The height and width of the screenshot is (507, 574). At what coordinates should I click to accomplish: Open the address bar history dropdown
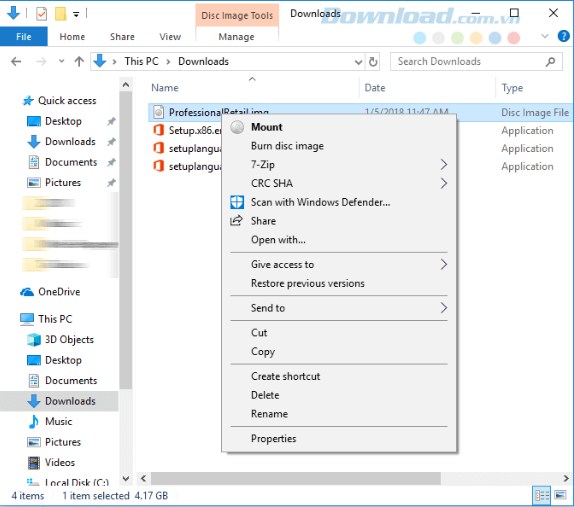[358, 62]
